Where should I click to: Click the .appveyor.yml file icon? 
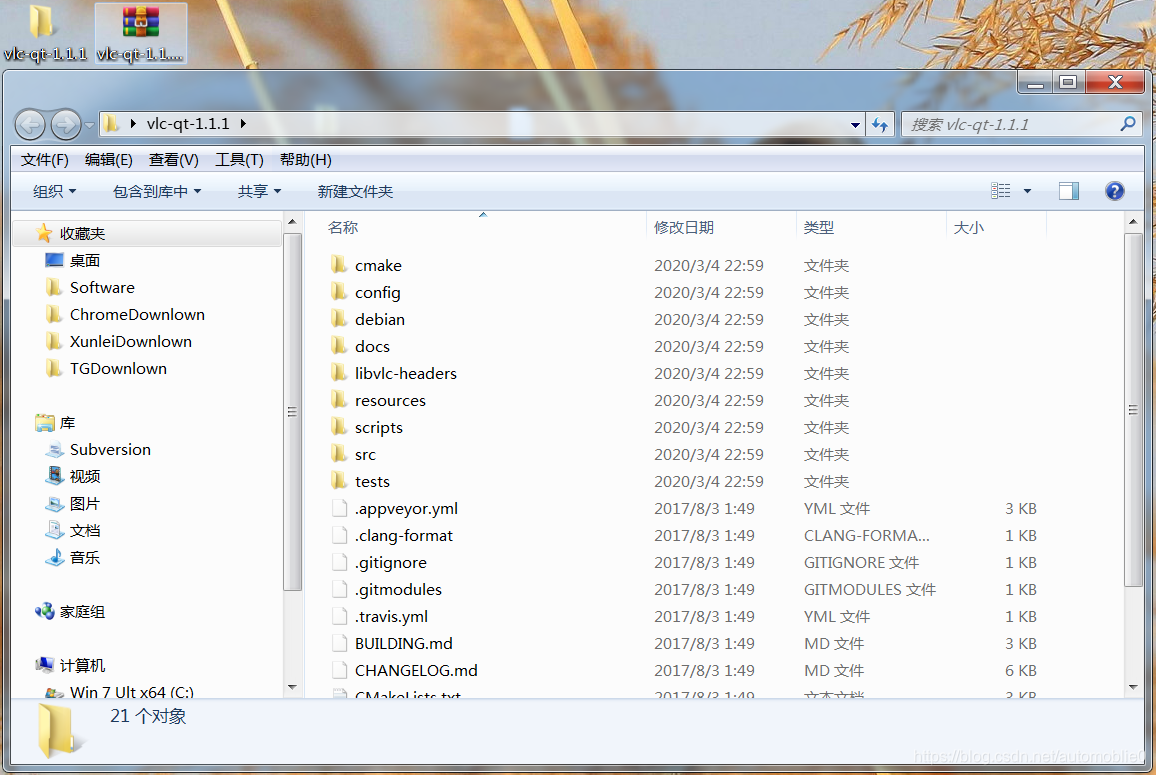tap(339, 508)
